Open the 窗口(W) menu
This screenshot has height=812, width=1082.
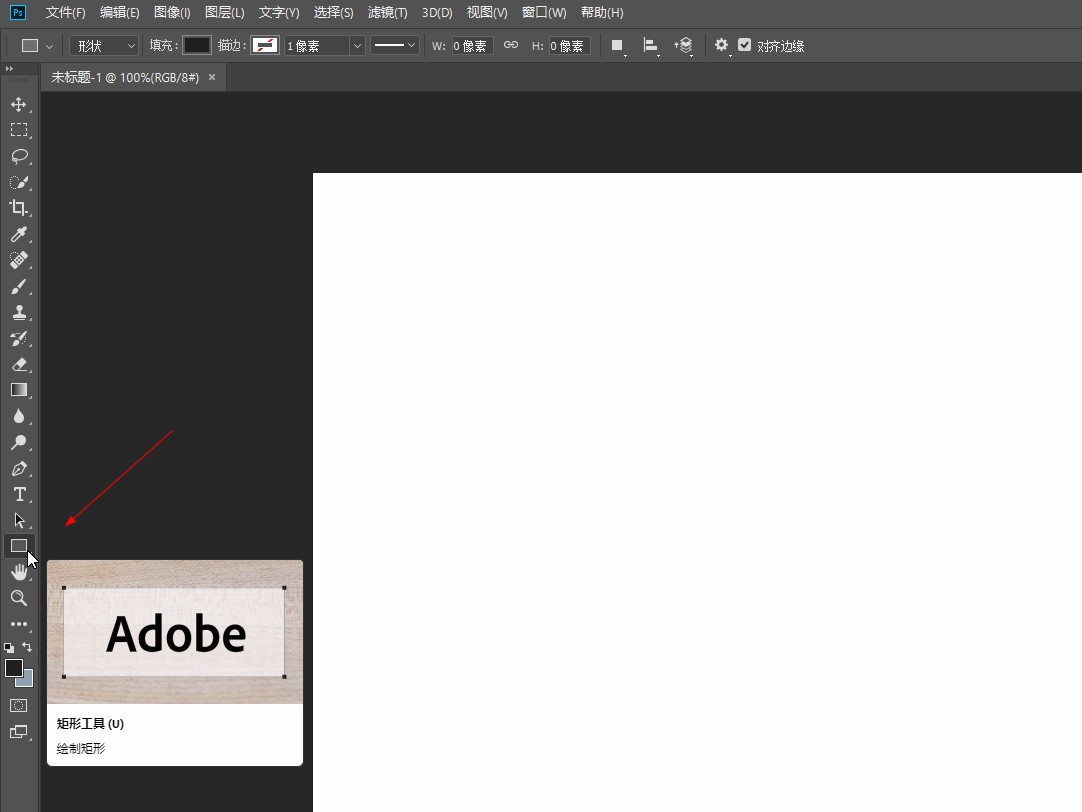(544, 12)
